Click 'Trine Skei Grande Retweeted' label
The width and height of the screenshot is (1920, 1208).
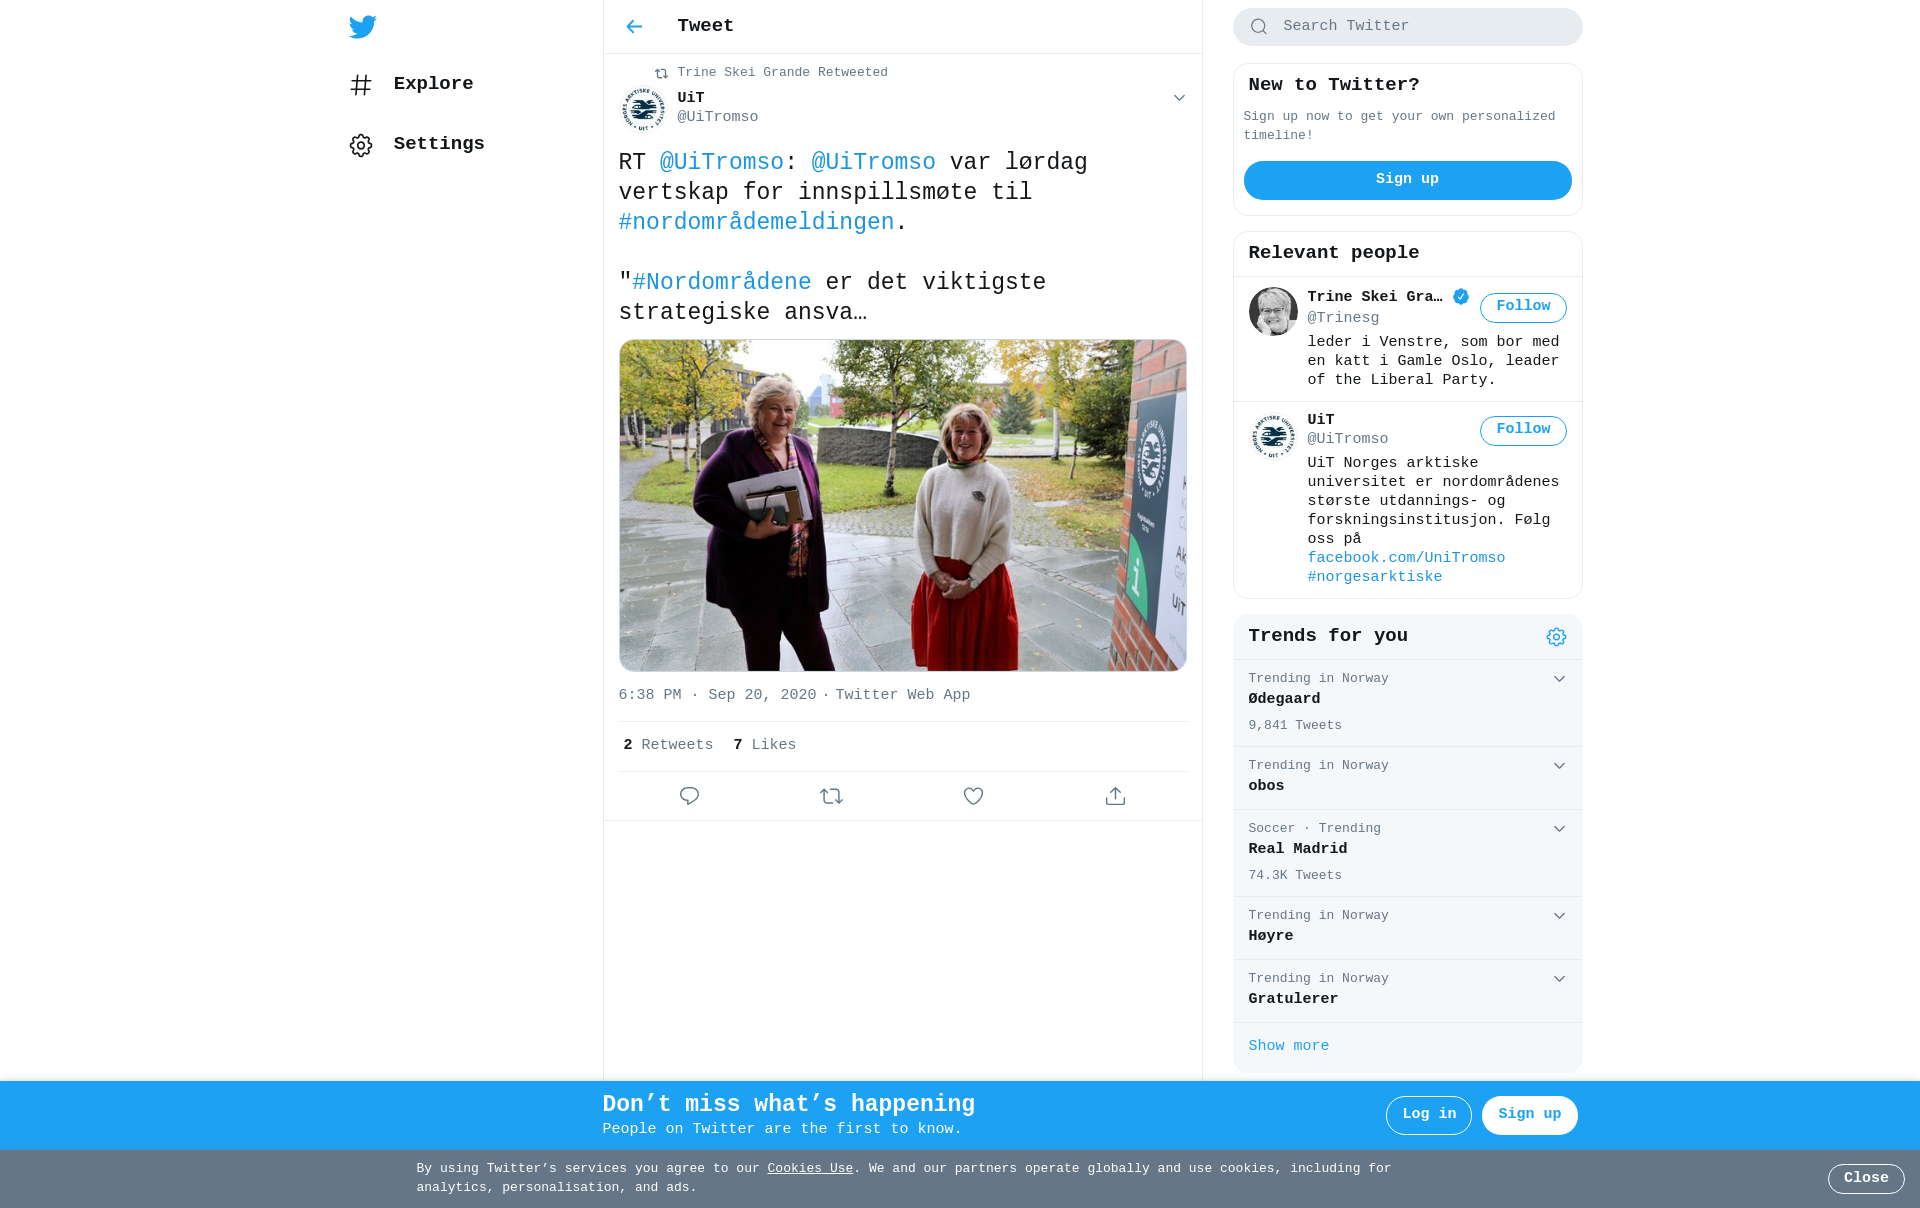pyautogui.click(x=782, y=73)
